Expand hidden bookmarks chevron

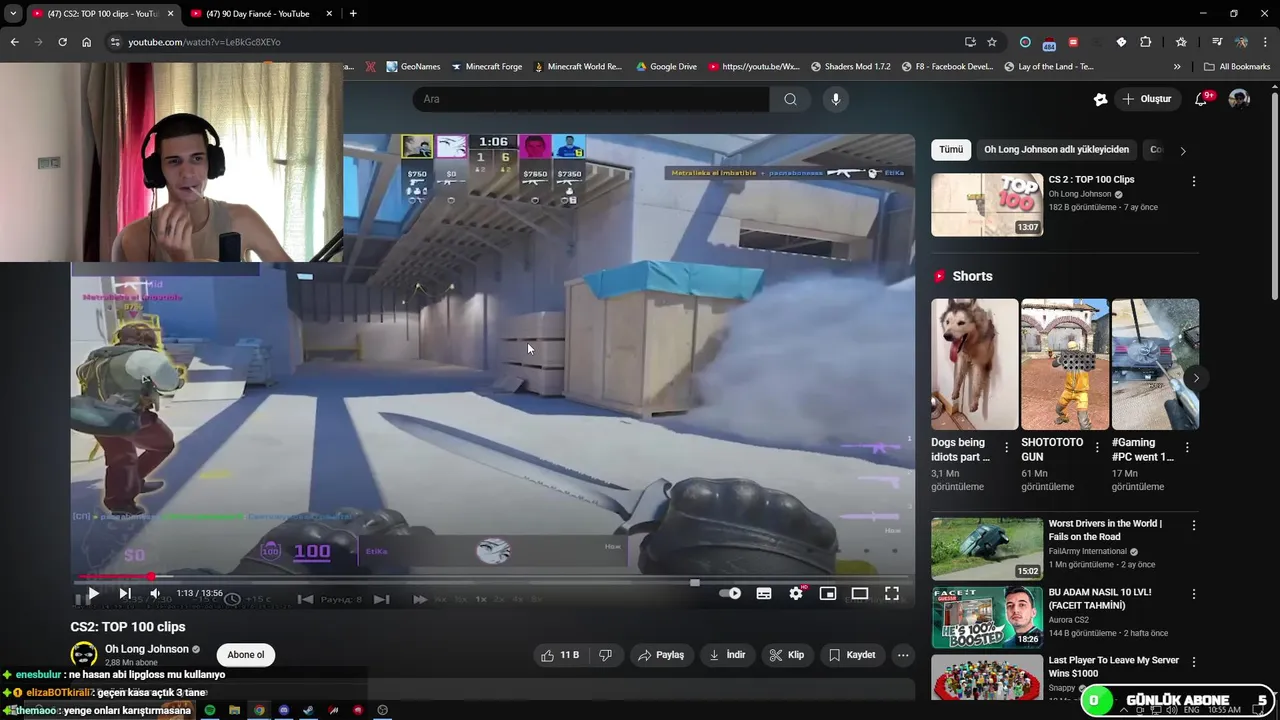[1177, 67]
